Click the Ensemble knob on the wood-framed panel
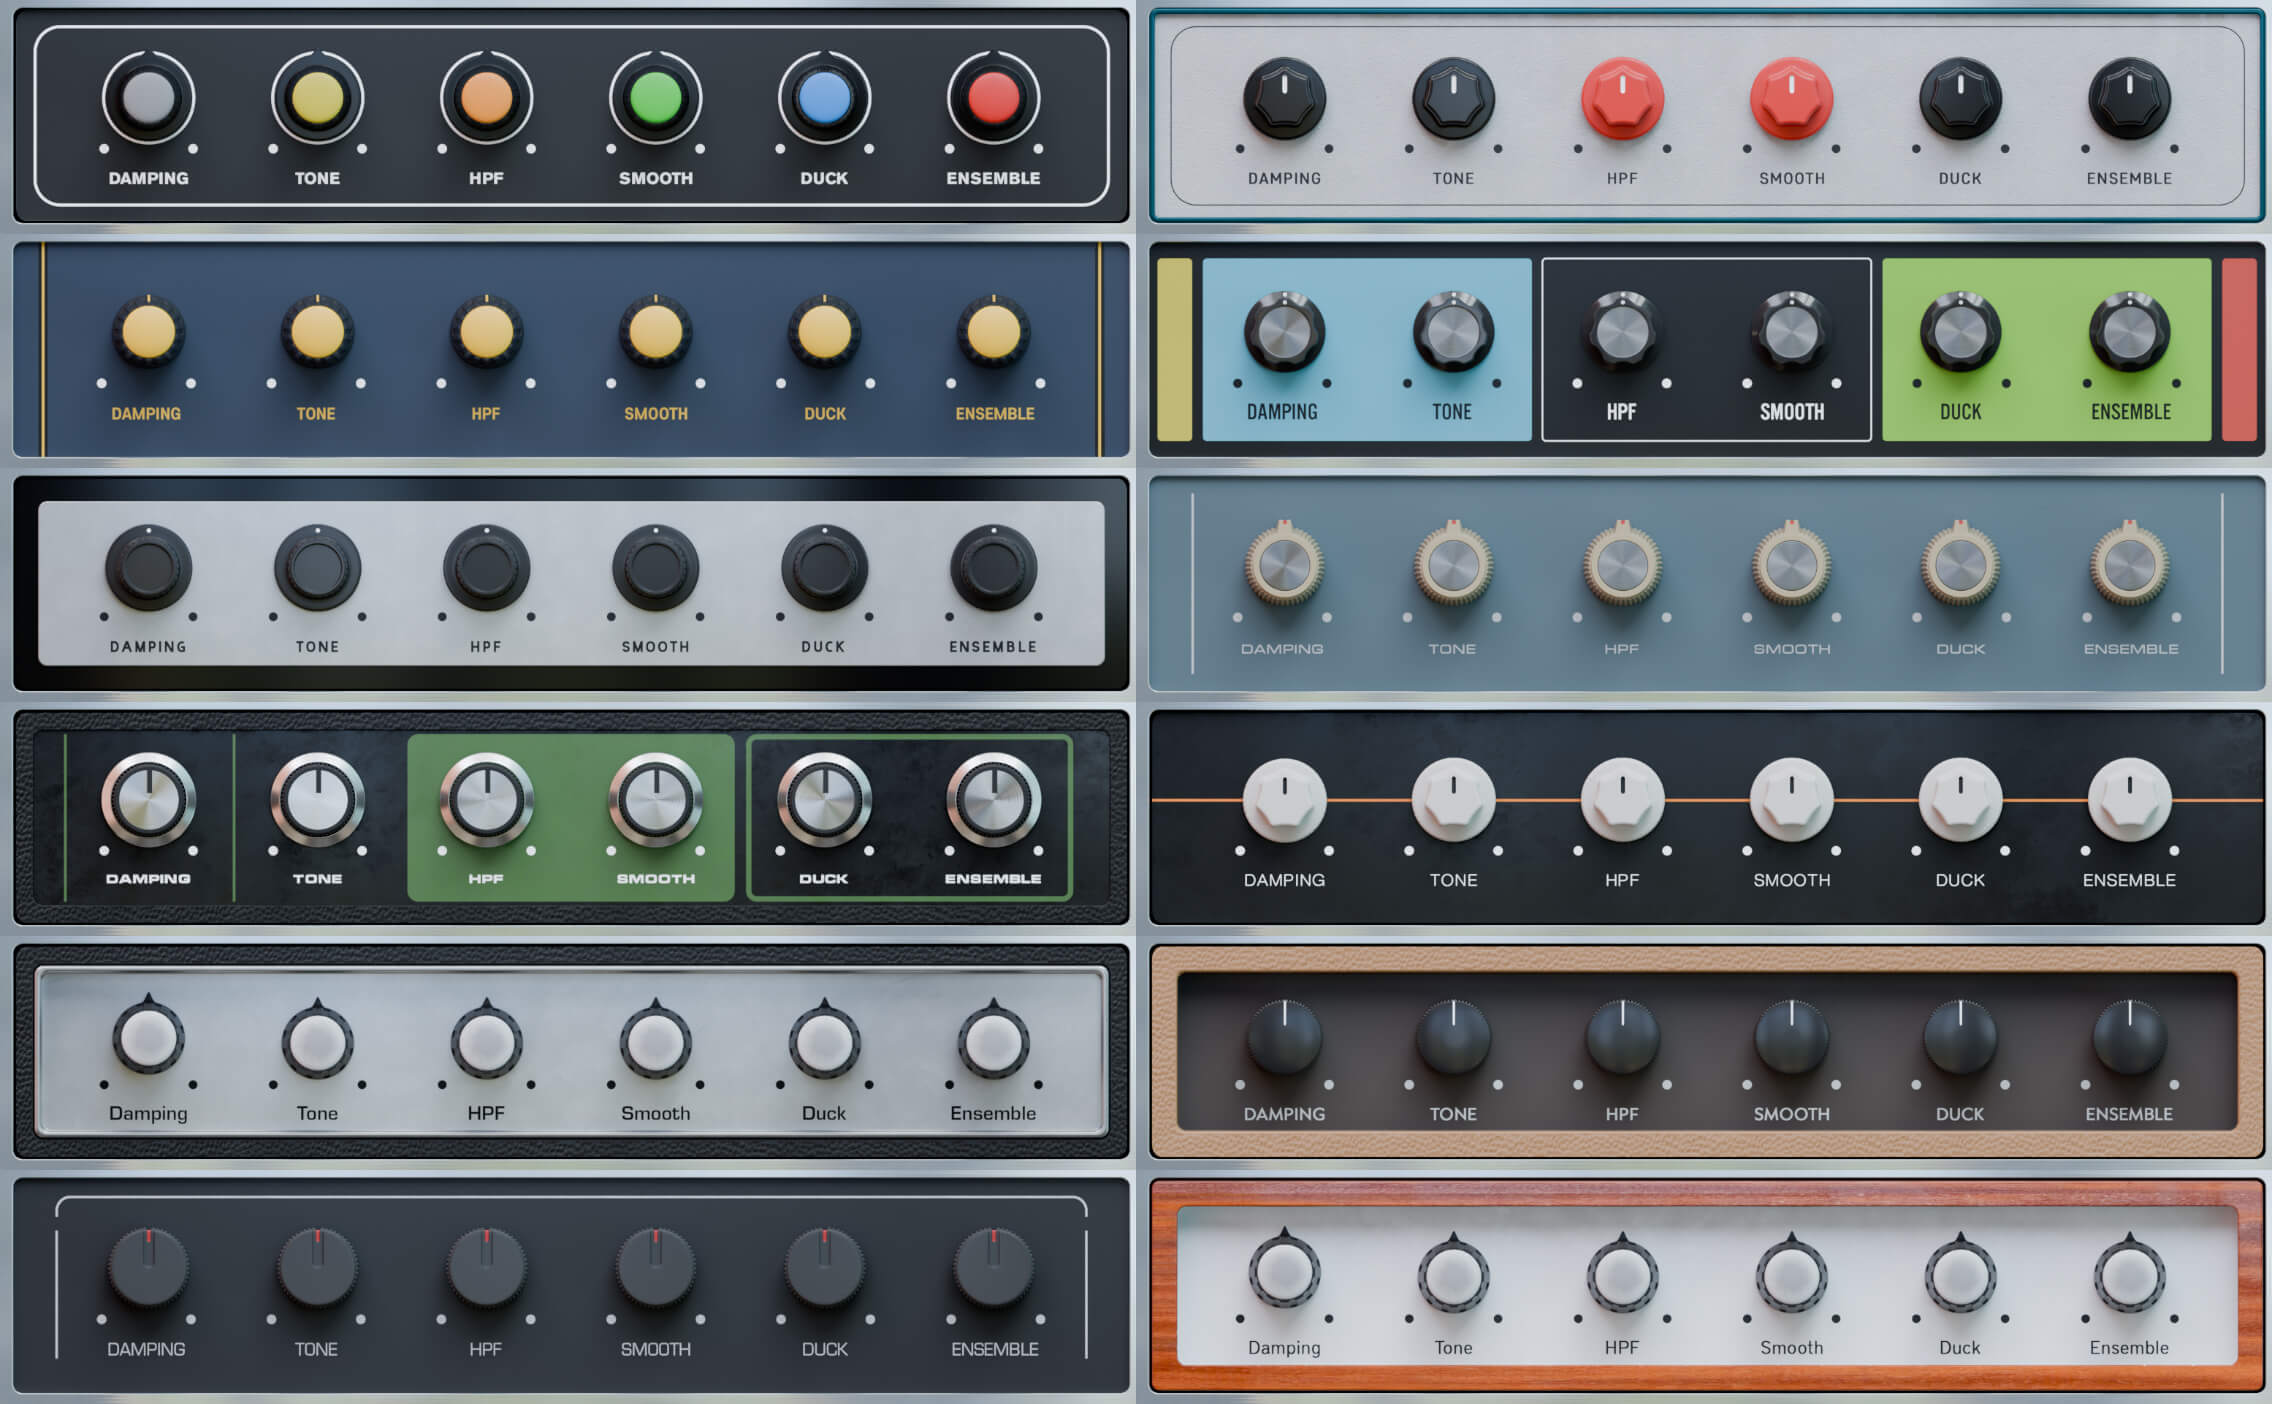Viewport: 2272px width, 1404px height. click(x=2129, y=1274)
